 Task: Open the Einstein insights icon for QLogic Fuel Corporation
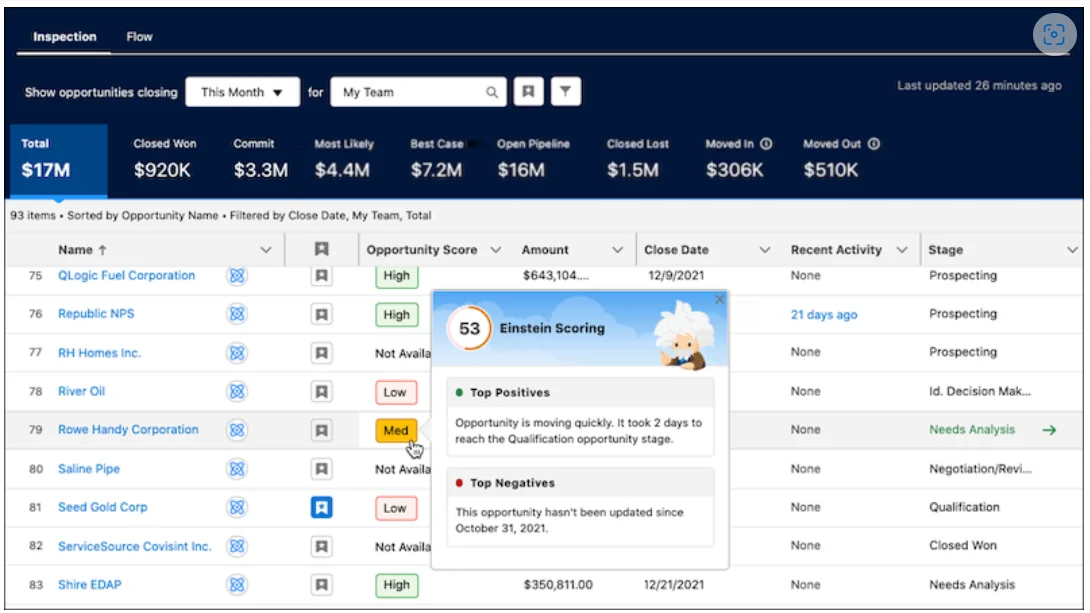(237, 276)
